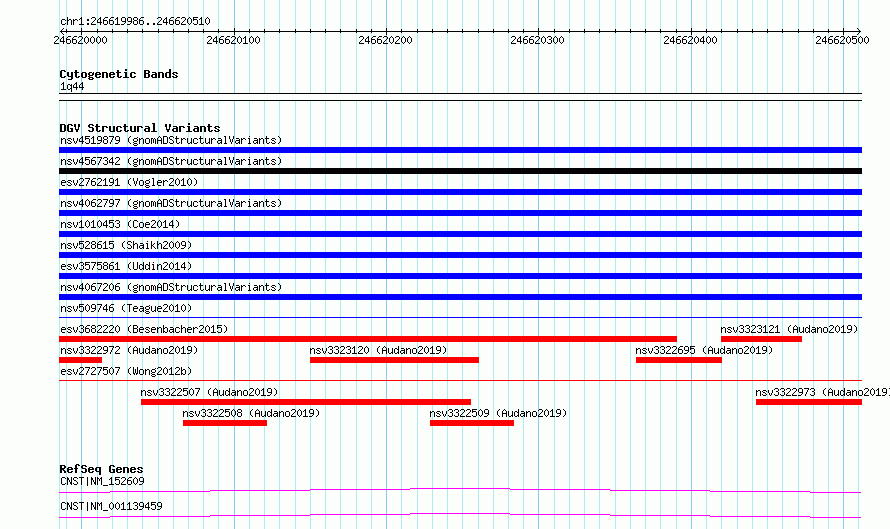Screen dimensions: 890x529
Task: Click ruler position 246620100
Action: click(x=233, y=40)
